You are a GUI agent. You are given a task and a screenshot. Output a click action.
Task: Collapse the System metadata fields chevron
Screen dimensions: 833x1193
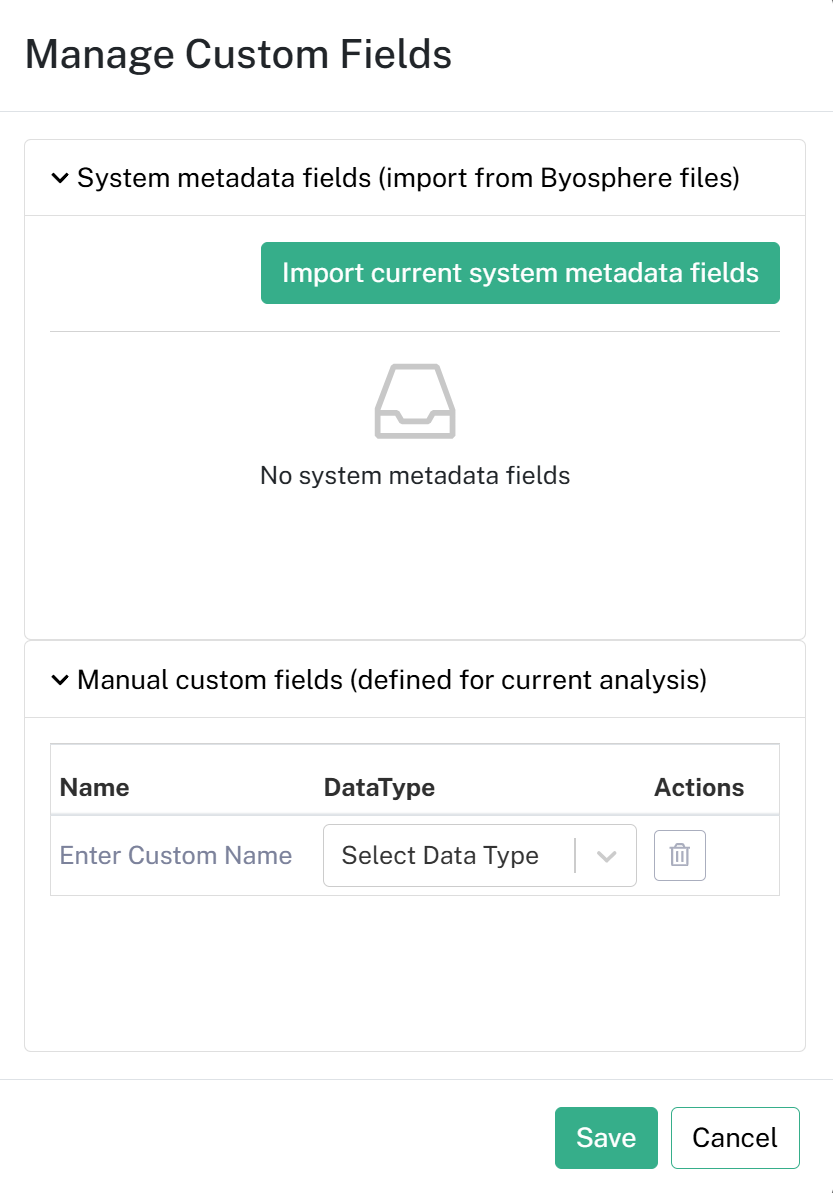click(59, 179)
